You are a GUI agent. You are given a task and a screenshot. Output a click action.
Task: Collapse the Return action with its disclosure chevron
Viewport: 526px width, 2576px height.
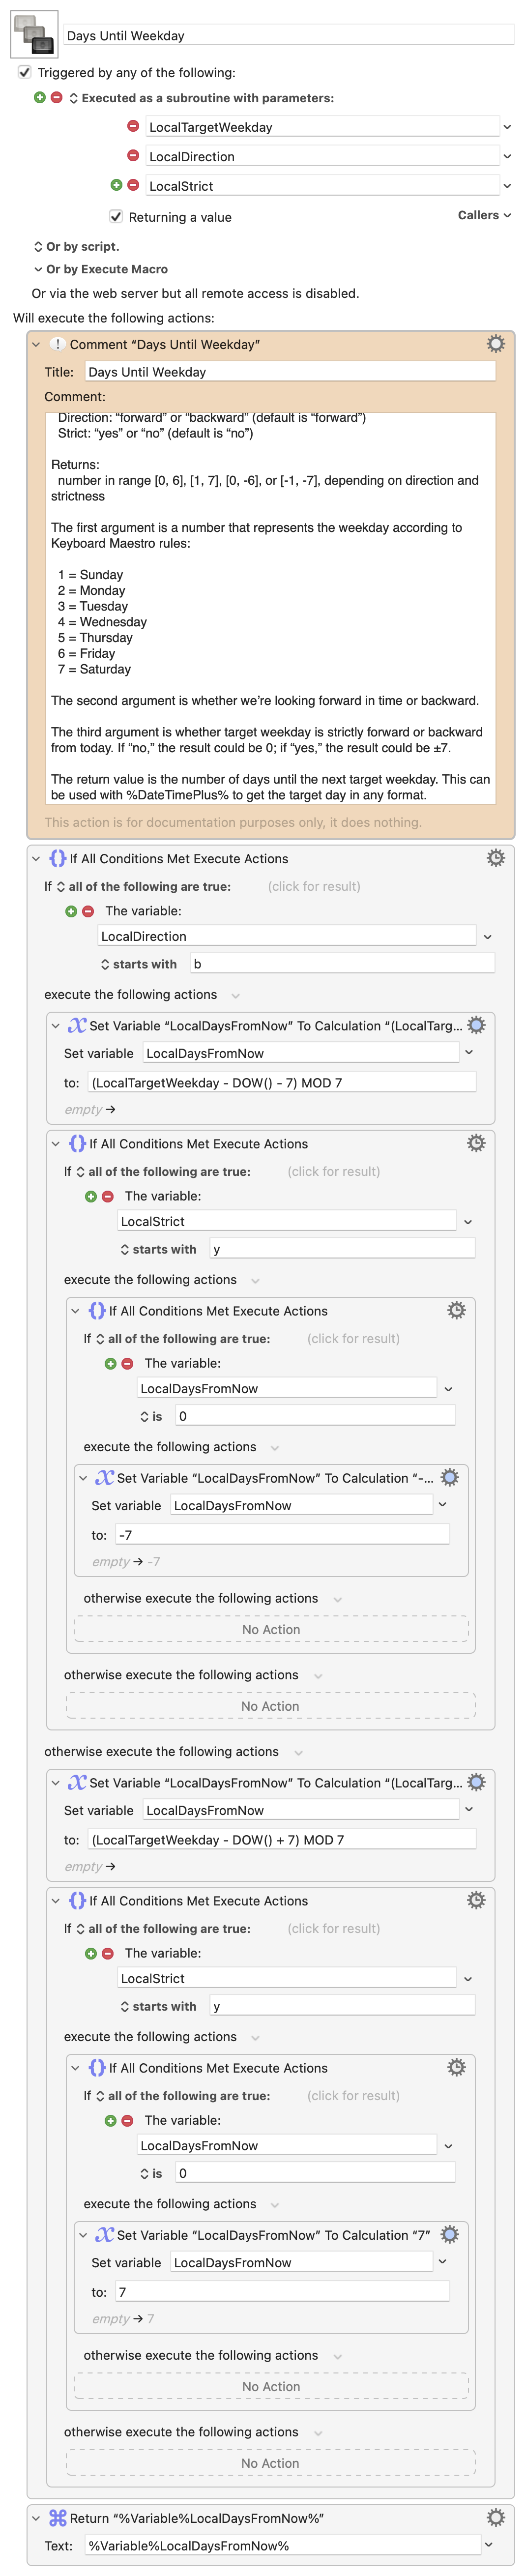click(36, 2518)
